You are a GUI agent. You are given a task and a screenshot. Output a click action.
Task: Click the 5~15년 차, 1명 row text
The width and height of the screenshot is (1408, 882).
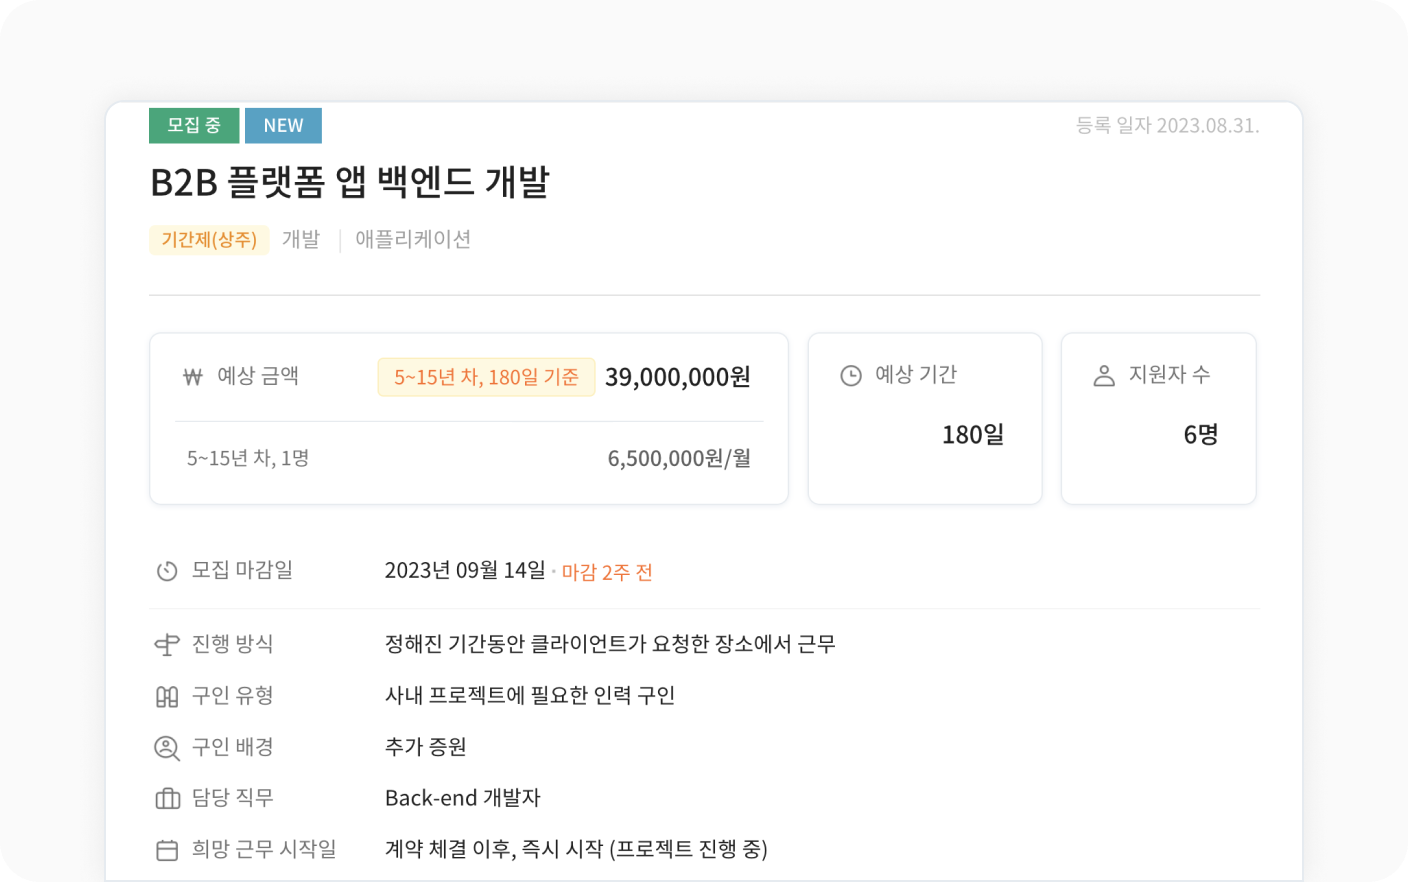tap(248, 458)
